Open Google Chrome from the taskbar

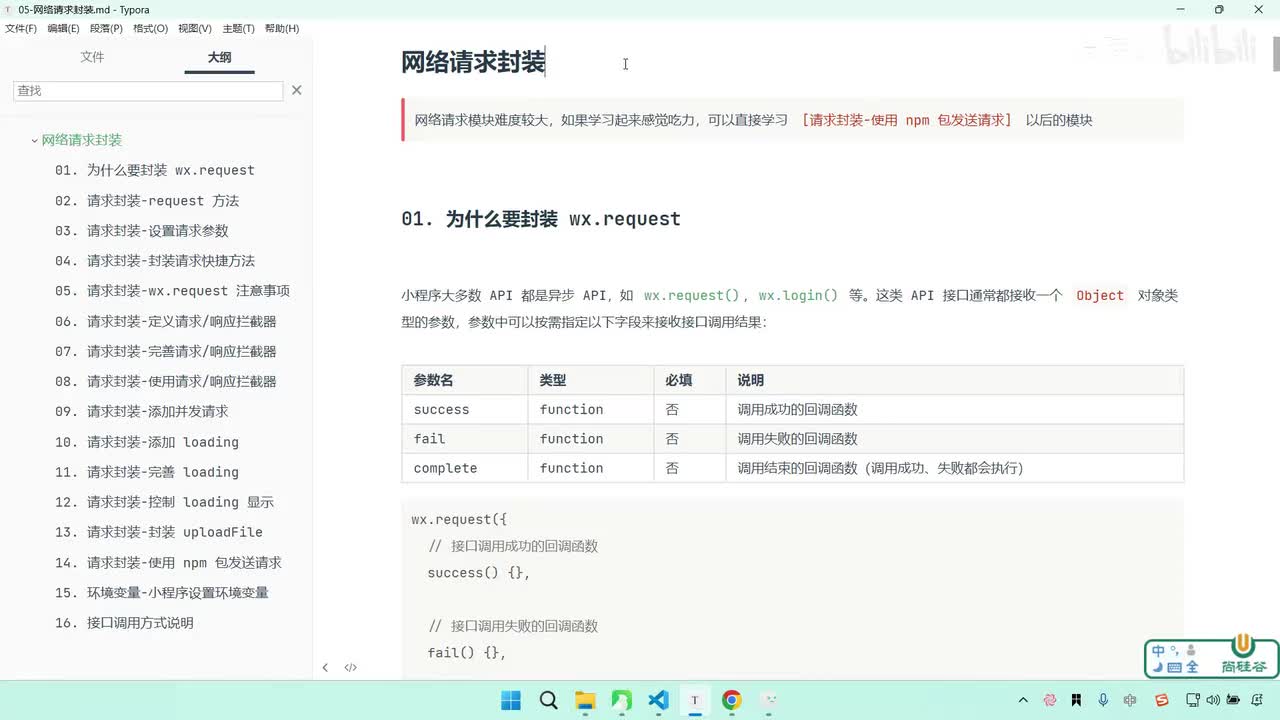732,700
